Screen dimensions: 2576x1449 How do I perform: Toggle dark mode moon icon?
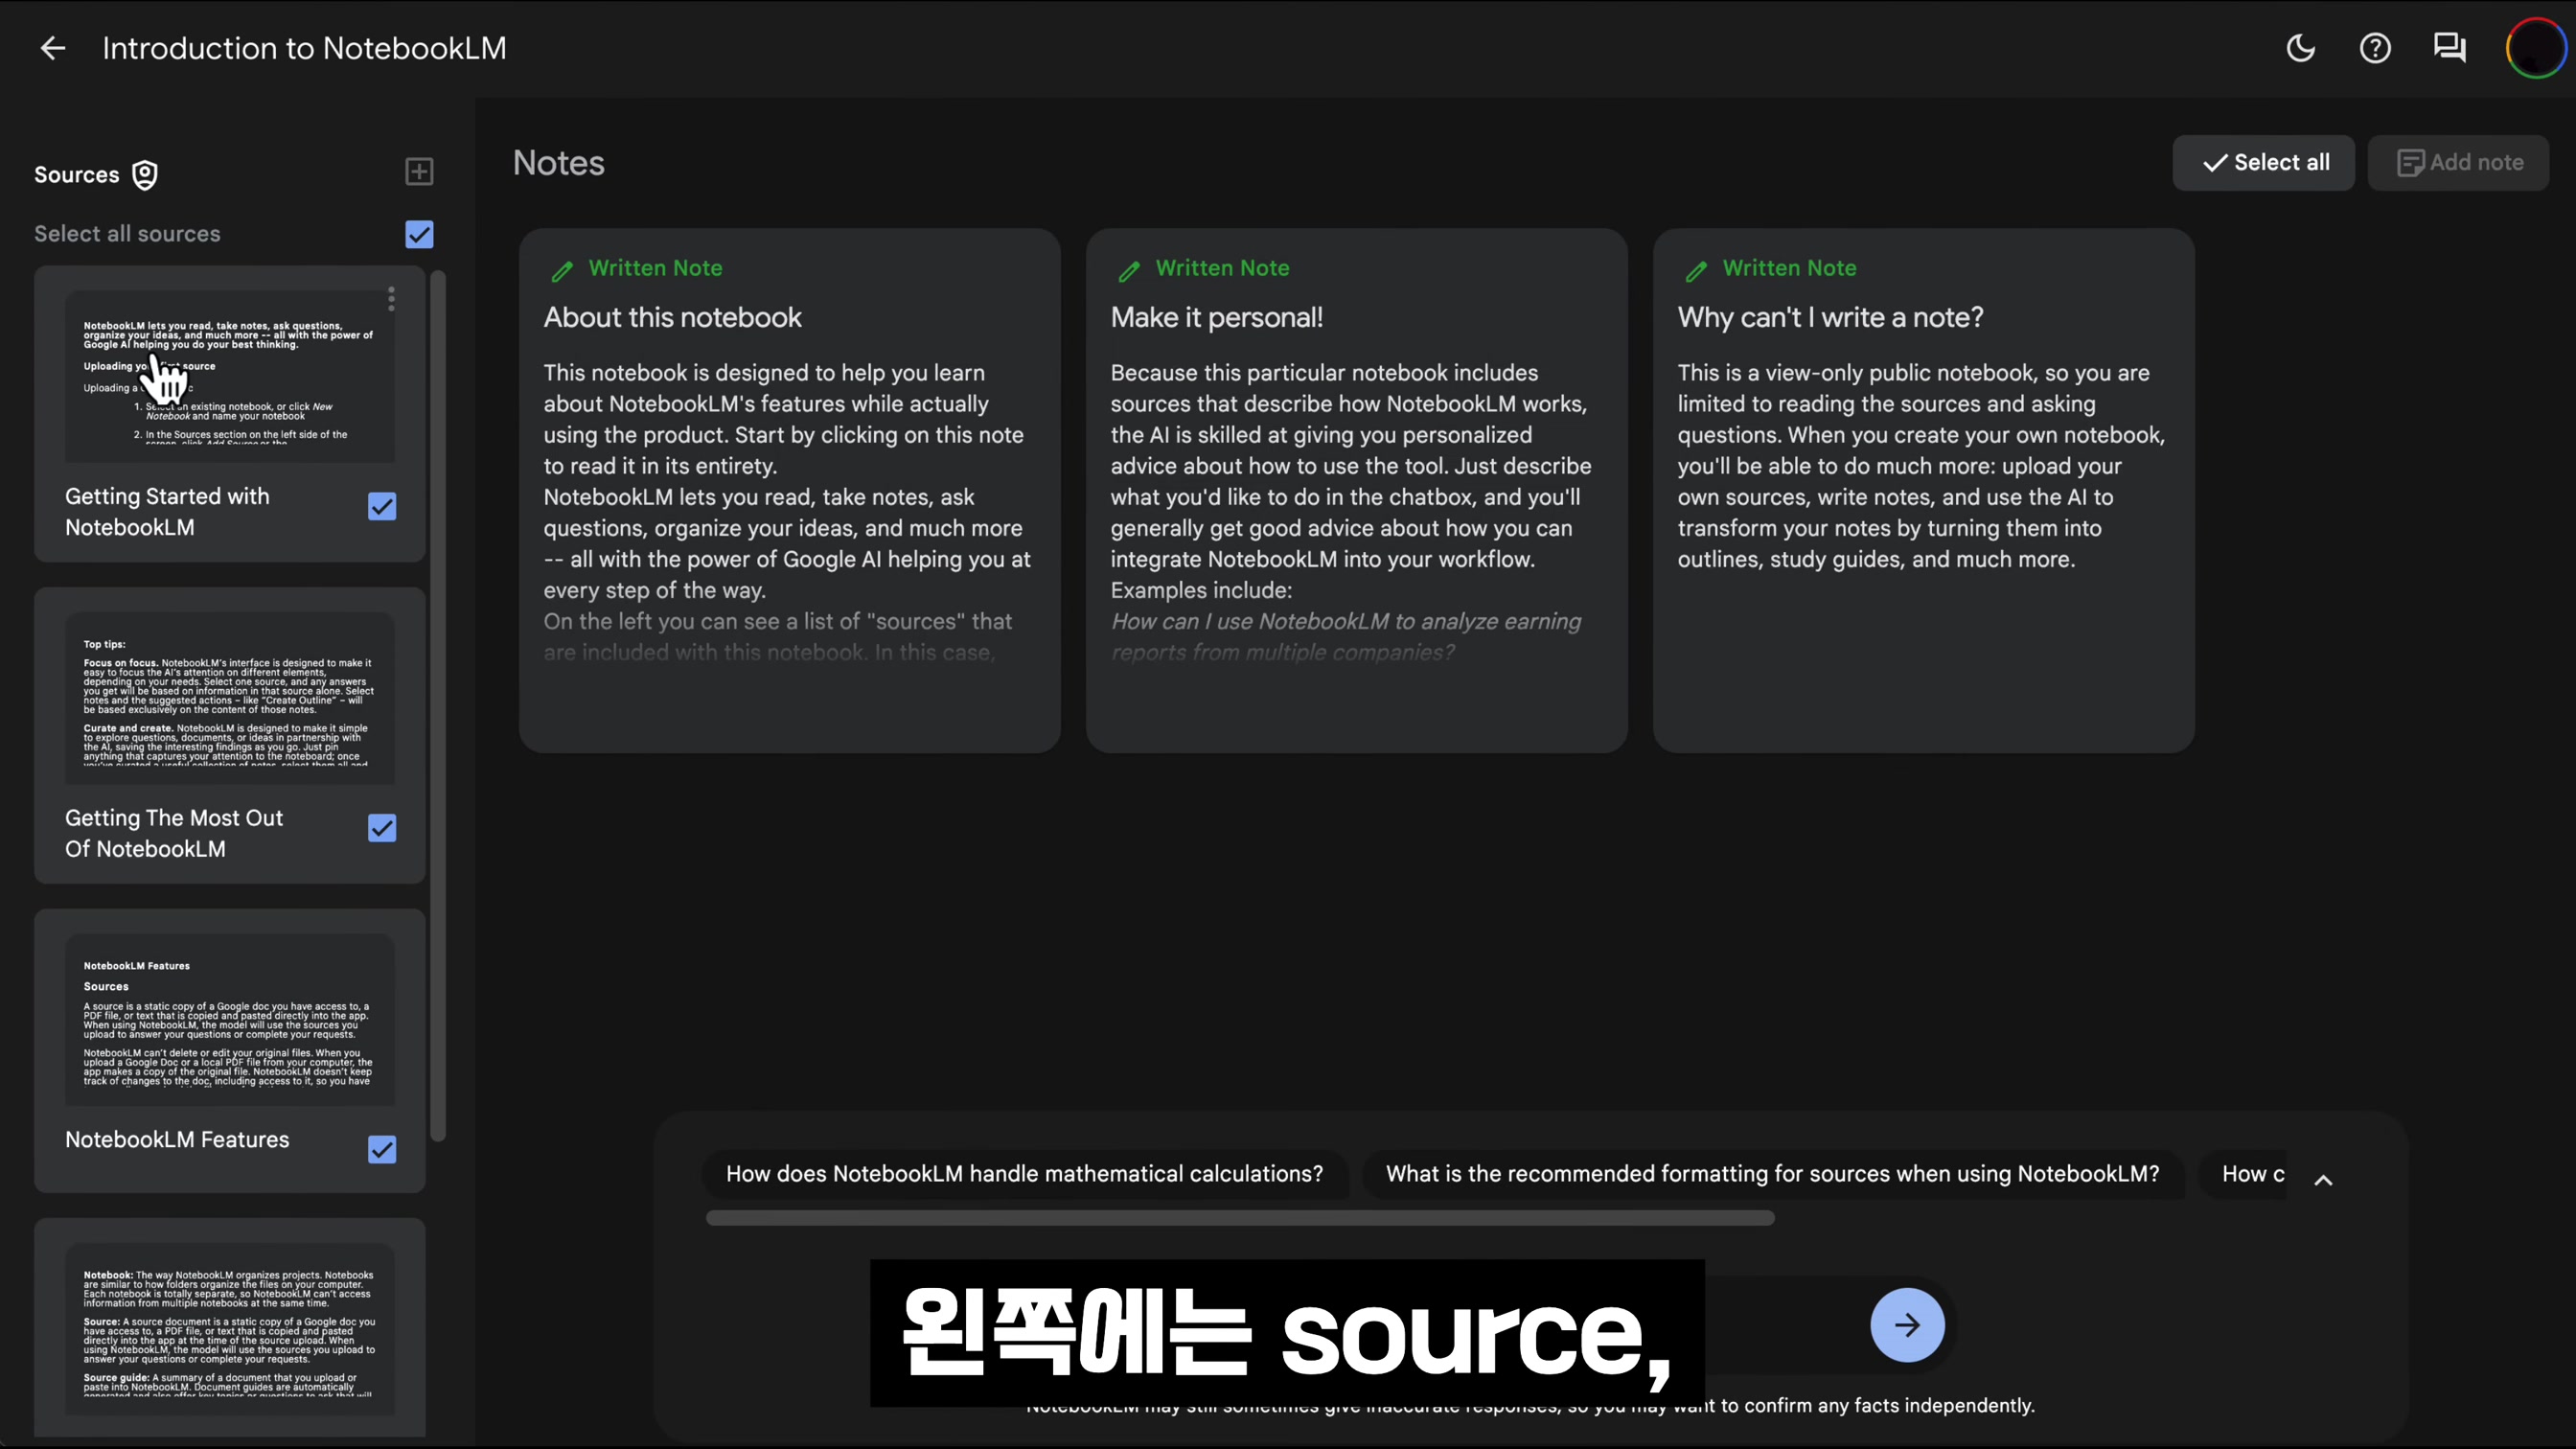[2300, 48]
